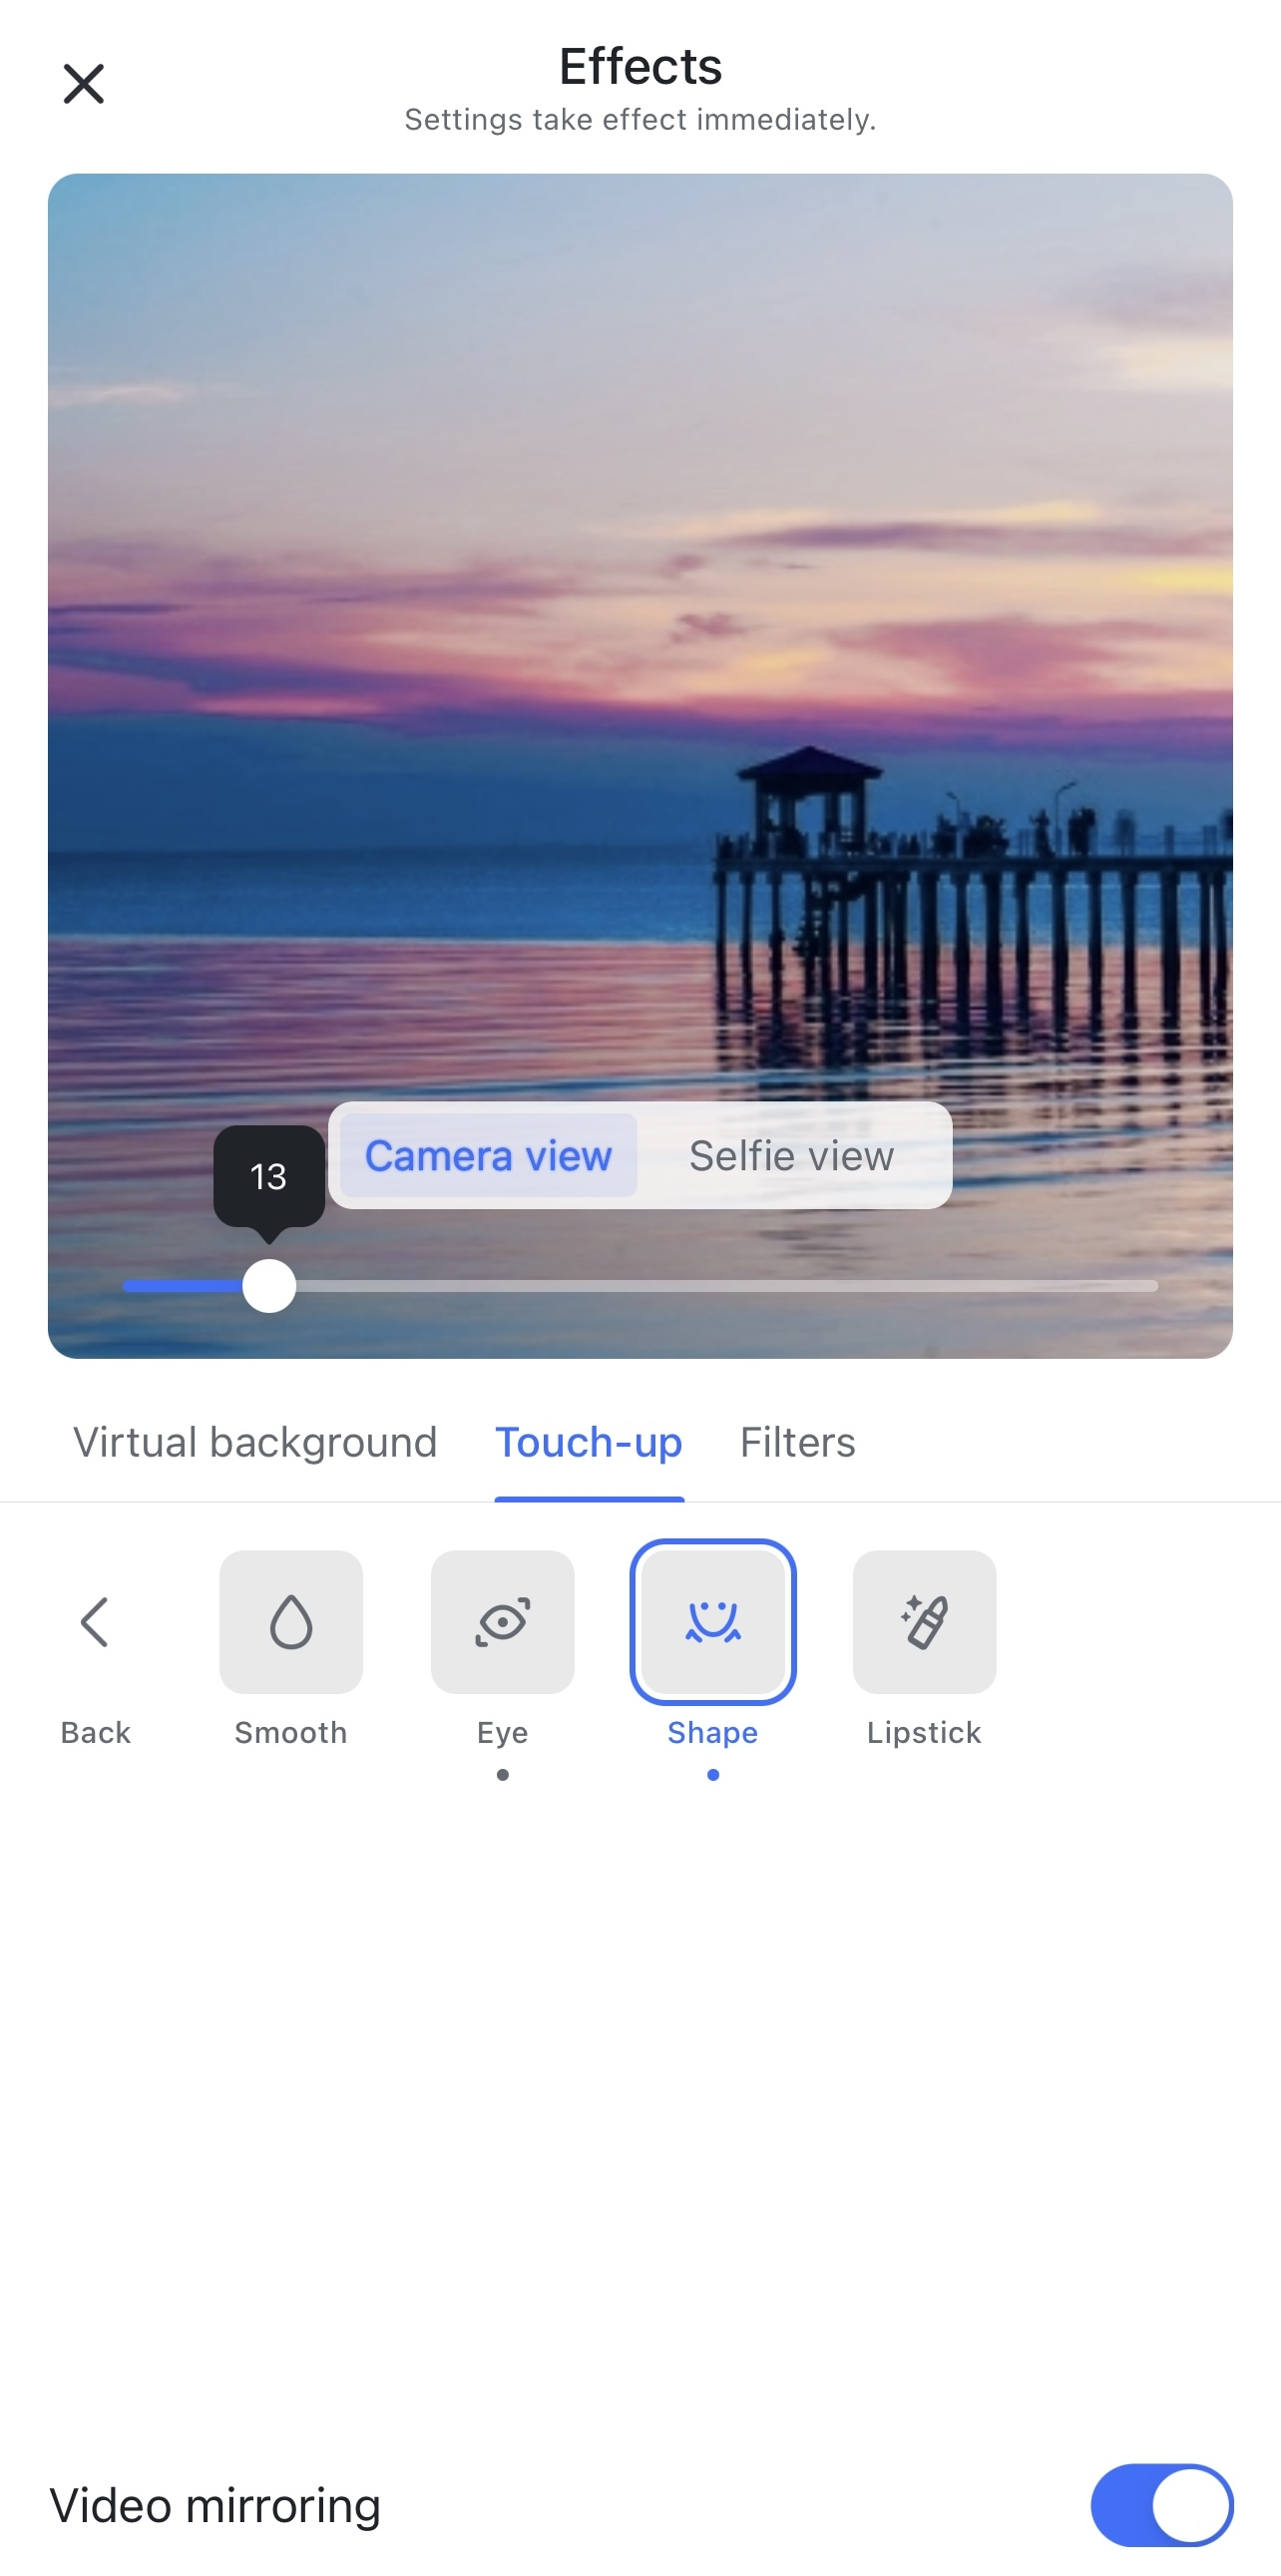The image size is (1281, 2576).
Task: Tap the Video mirroring label text
Action: click(x=215, y=2505)
